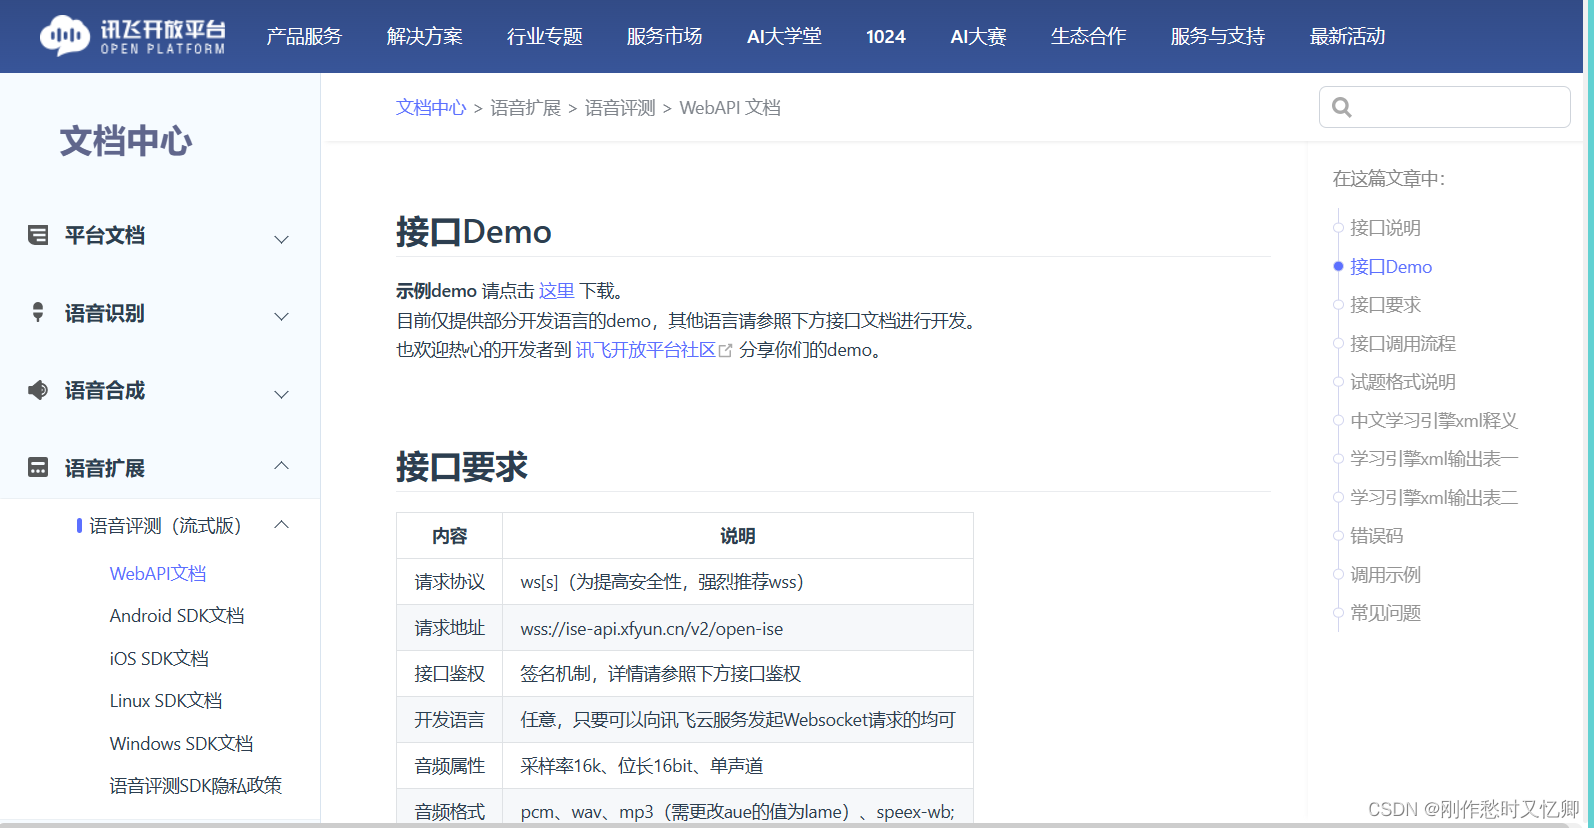Open the 最新活动 nav item
The height and width of the screenshot is (828, 1594).
(x=1348, y=36)
